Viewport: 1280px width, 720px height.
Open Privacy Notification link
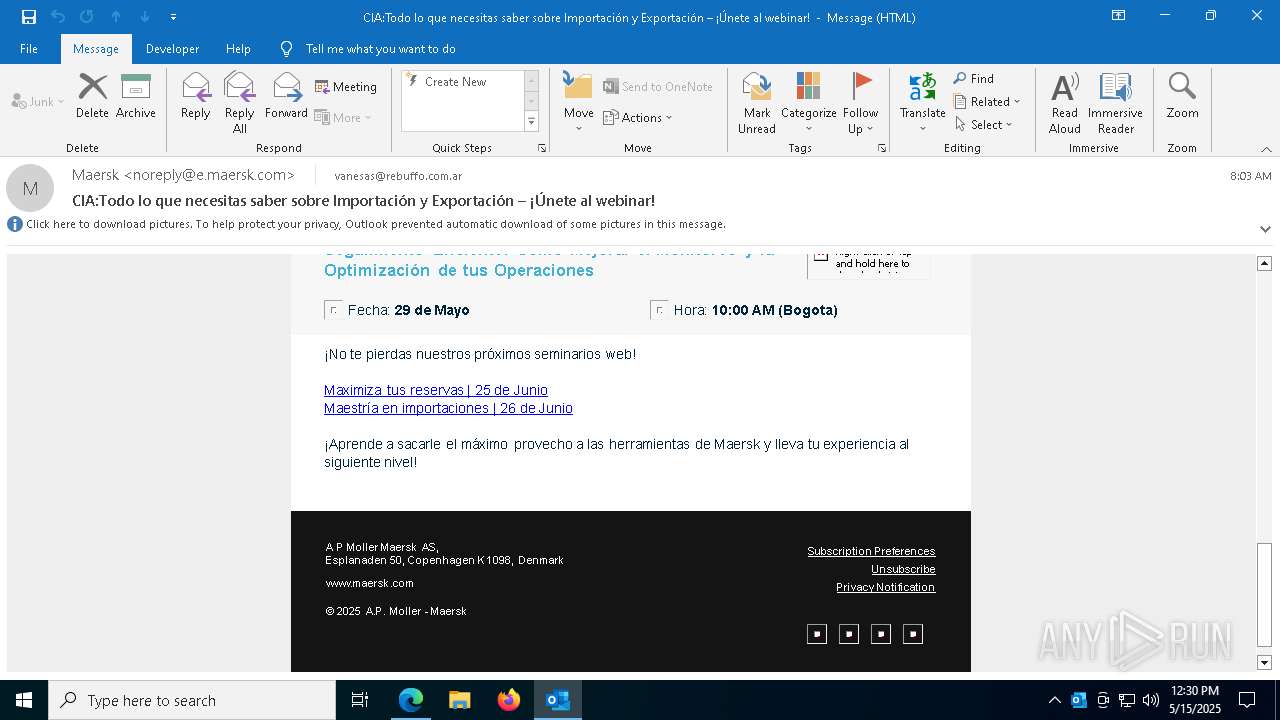(885, 587)
